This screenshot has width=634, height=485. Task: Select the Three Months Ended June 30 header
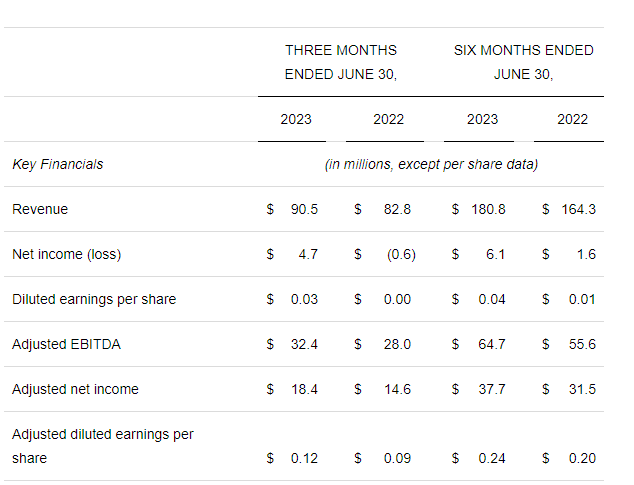point(340,62)
